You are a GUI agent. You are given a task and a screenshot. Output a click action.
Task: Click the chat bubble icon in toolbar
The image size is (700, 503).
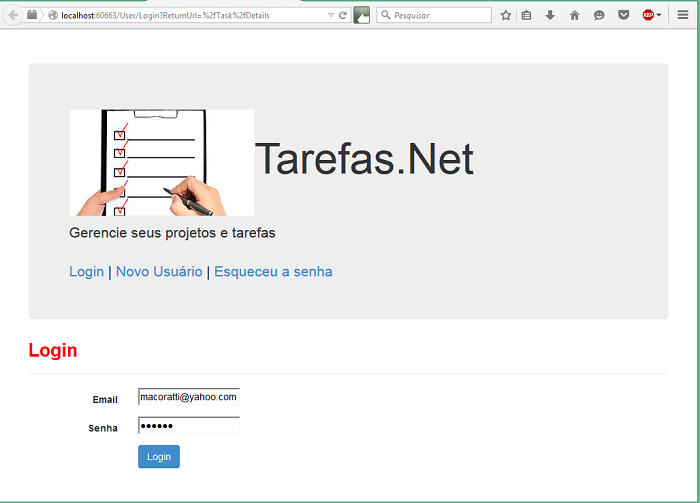(x=599, y=15)
